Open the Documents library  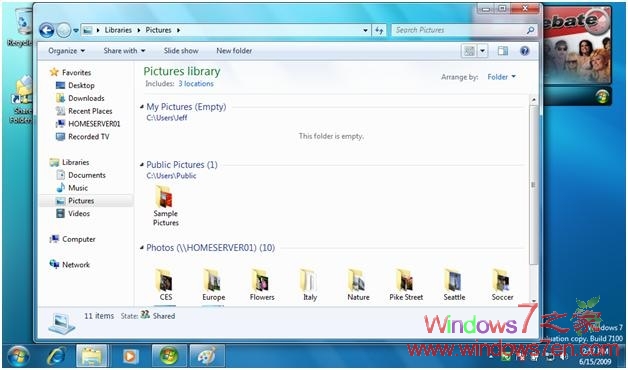(x=81, y=175)
